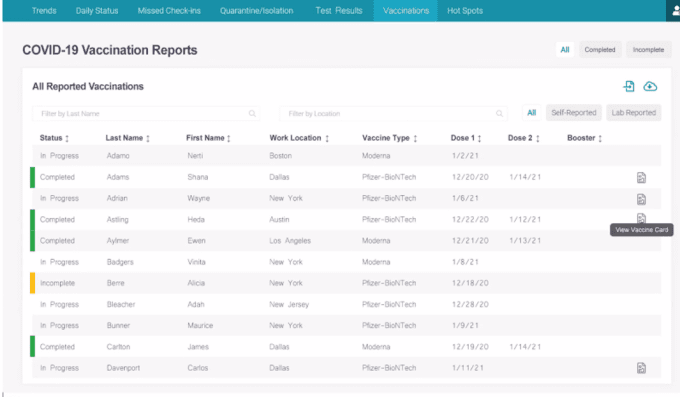The width and height of the screenshot is (680, 397).
Task: View vaccine card for Davenport row
Action: tap(641, 368)
